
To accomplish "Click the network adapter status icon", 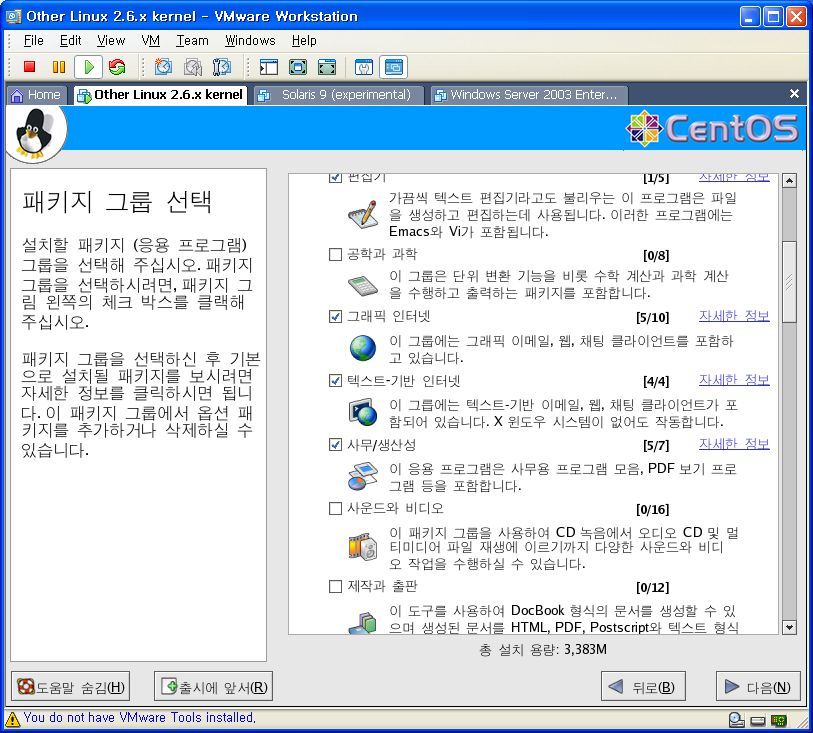I will pyautogui.click(x=777, y=719).
